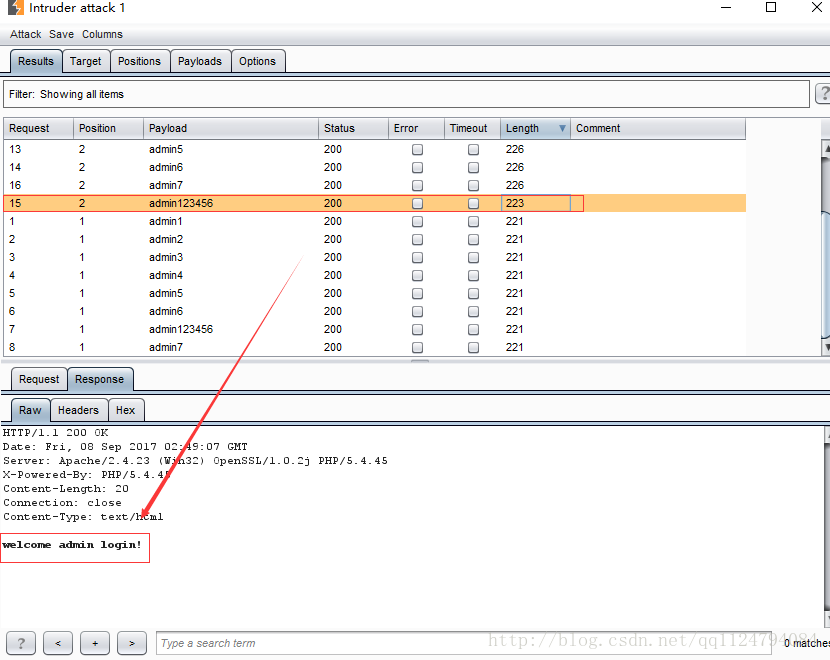
Task: Switch to the Payloads tab
Action: pyautogui.click(x=200, y=61)
